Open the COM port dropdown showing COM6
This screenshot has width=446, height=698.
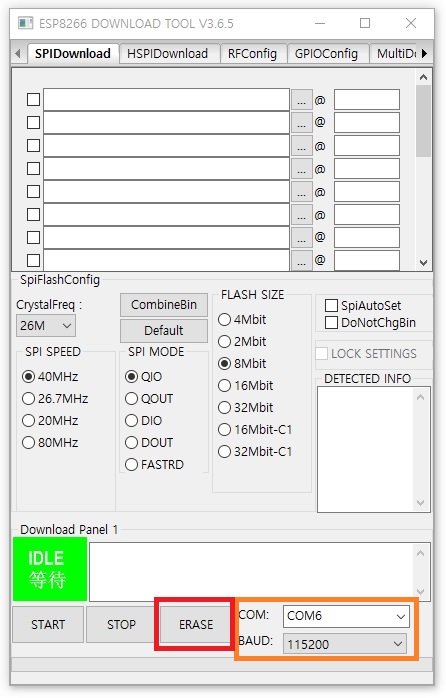coord(346,616)
